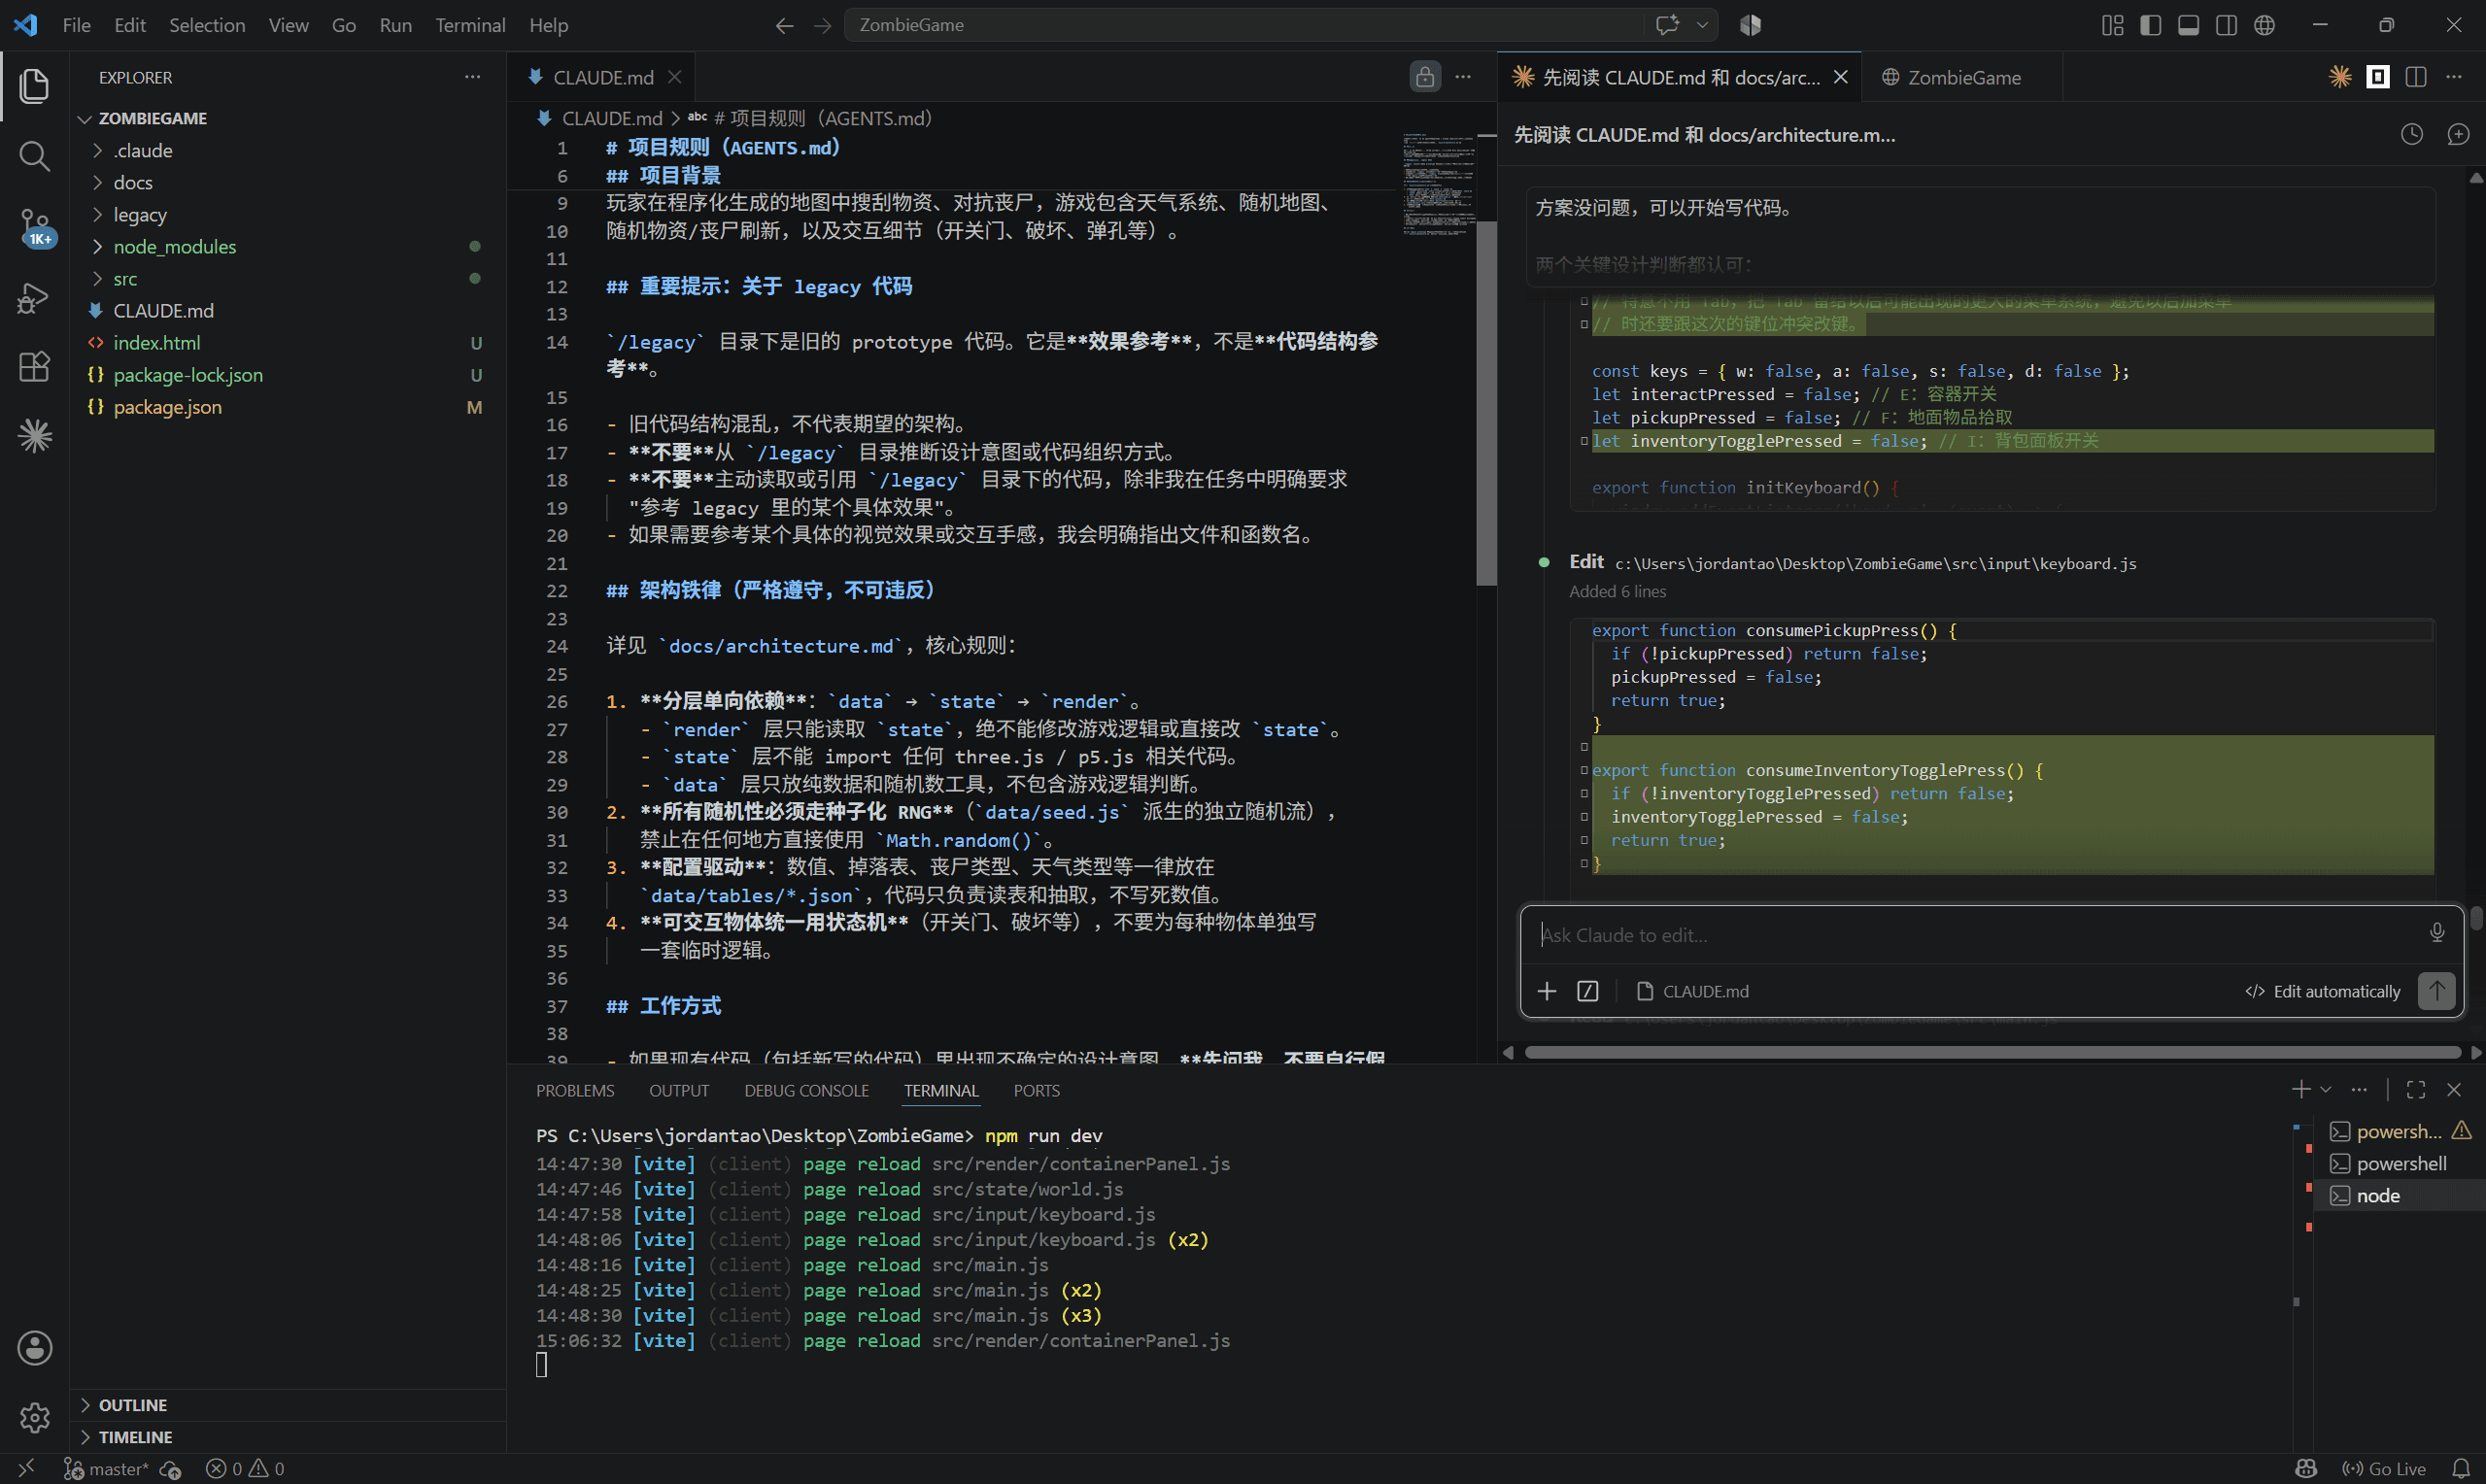Open the Claude Code icon in the activity bar
The image size is (2486, 1484).
click(x=34, y=436)
